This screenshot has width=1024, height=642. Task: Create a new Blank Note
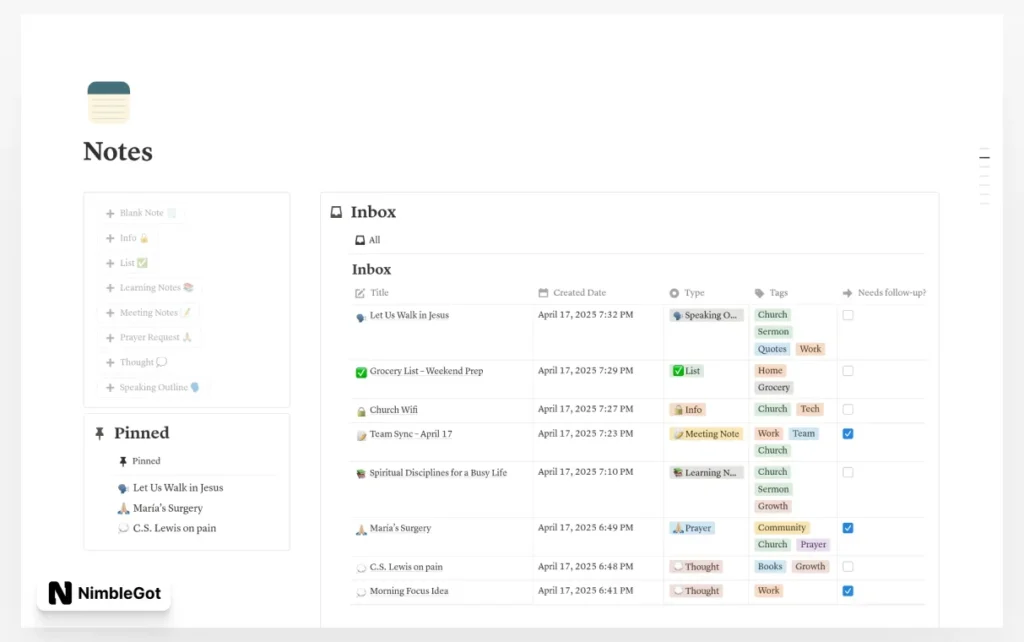click(141, 214)
